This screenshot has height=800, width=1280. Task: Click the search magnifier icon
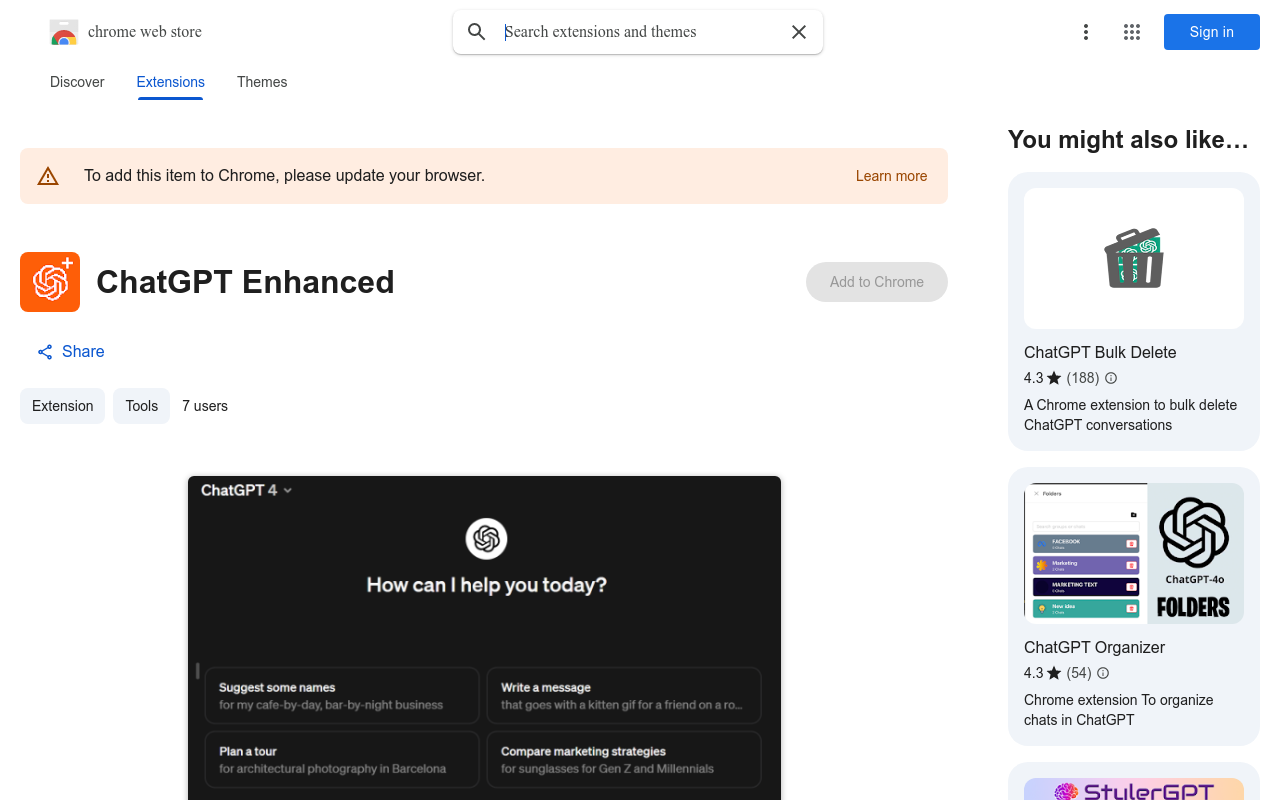coord(477,32)
